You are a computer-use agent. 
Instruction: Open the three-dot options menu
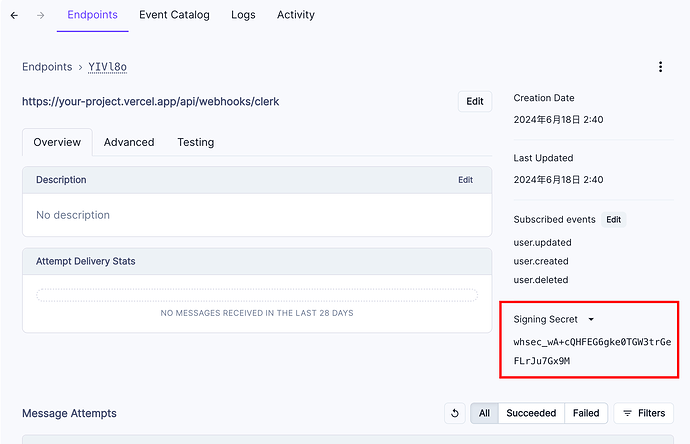click(x=660, y=67)
